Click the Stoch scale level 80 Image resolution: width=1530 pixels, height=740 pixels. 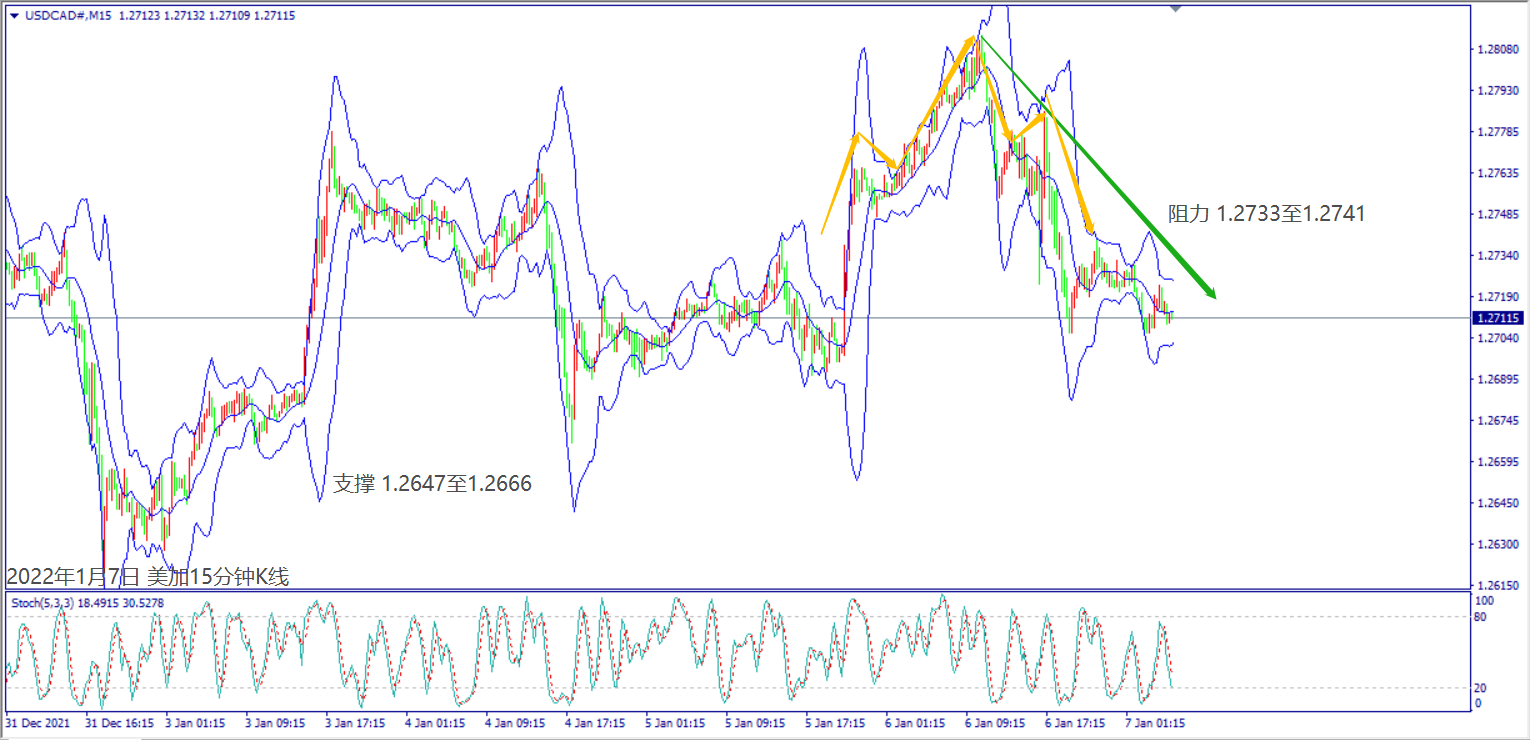[1481, 617]
